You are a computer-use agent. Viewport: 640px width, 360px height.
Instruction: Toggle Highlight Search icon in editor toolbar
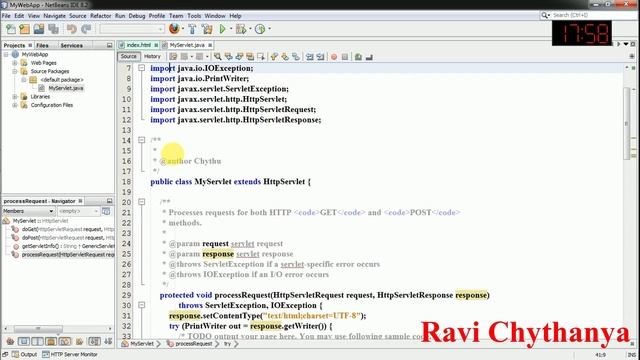click(250, 57)
